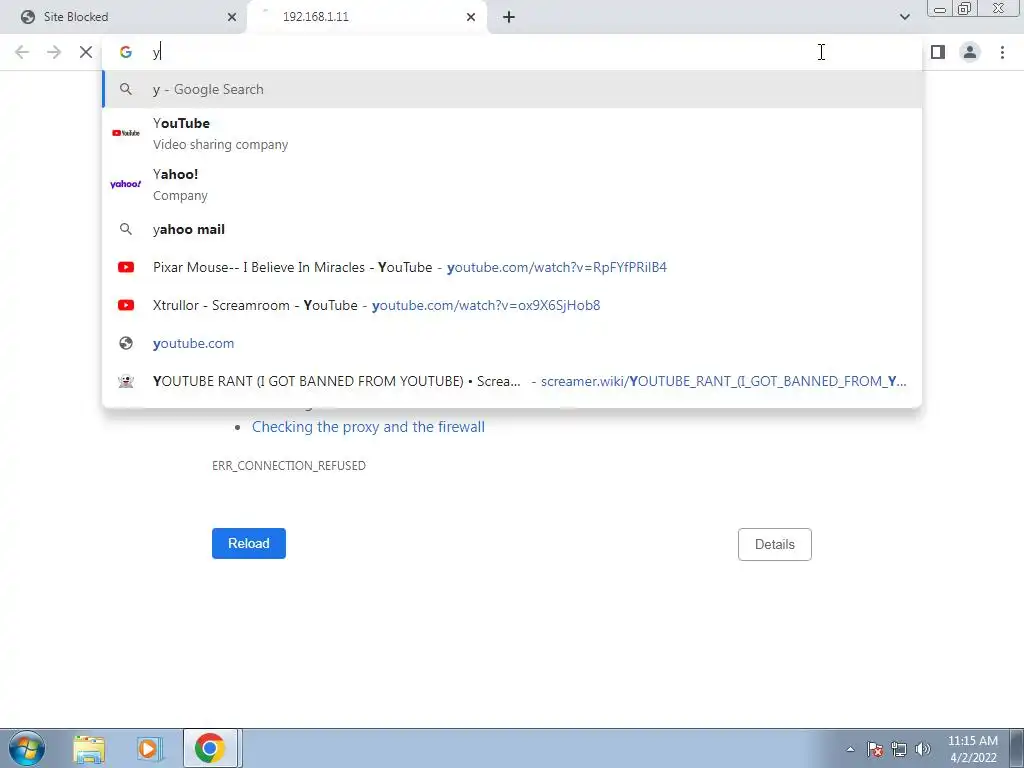The image size is (1024, 768).
Task: Open the Chrome profile avatar
Action: pos(970,52)
